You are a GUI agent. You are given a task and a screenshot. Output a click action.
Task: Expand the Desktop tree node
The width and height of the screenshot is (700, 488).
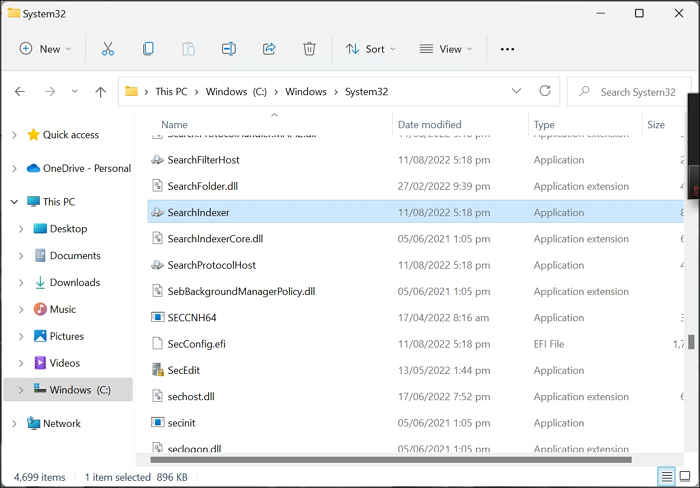click(x=21, y=229)
